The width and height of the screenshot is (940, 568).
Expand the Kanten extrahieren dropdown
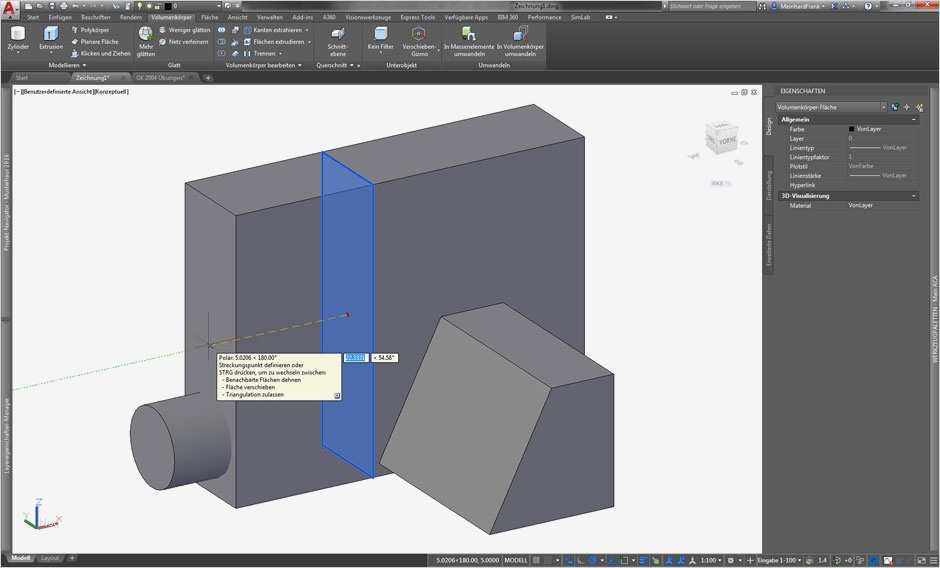point(309,30)
